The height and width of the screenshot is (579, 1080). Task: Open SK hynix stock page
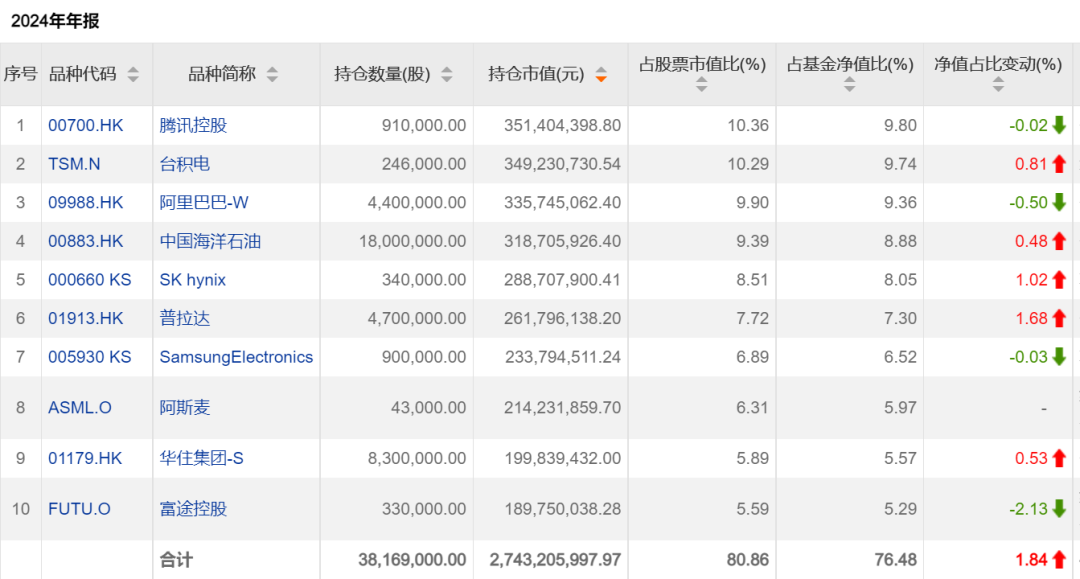pyautogui.click(x=193, y=280)
